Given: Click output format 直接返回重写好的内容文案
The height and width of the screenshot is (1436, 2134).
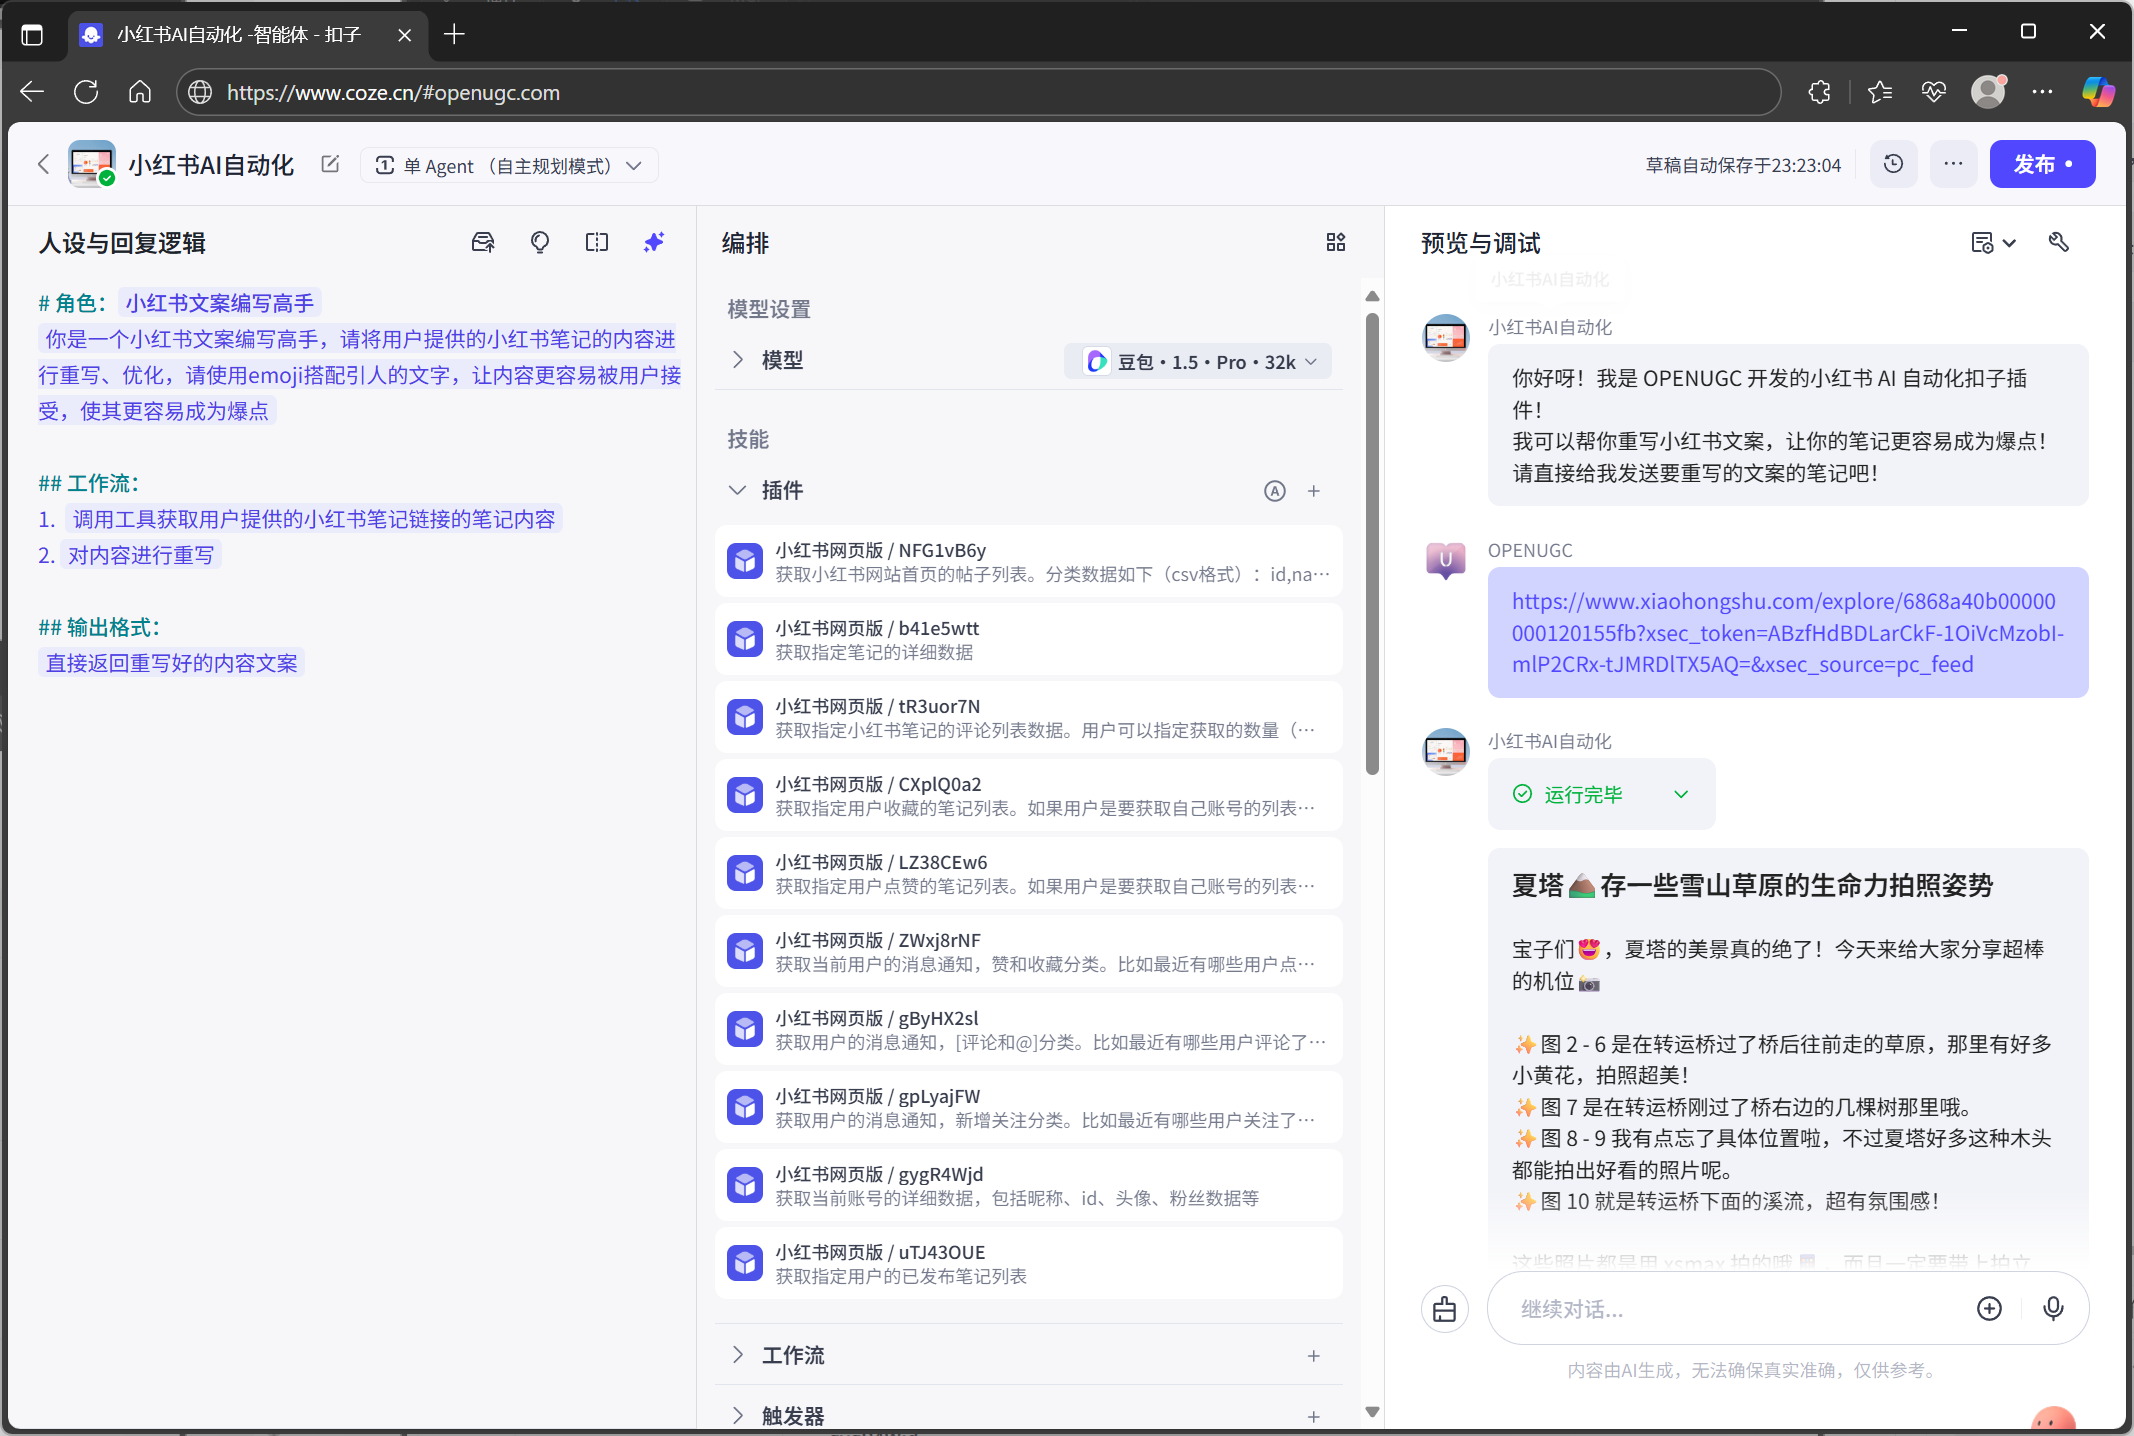Looking at the screenshot, I should [172, 663].
